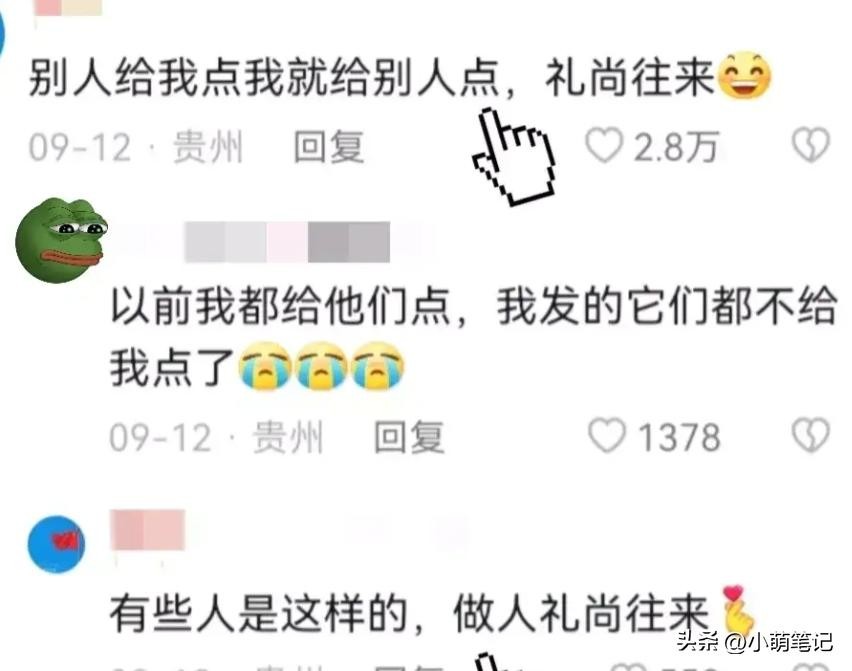This screenshot has width=852, height=671.
Task: Like the comment with 2.8万 likes
Action: (604, 146)
